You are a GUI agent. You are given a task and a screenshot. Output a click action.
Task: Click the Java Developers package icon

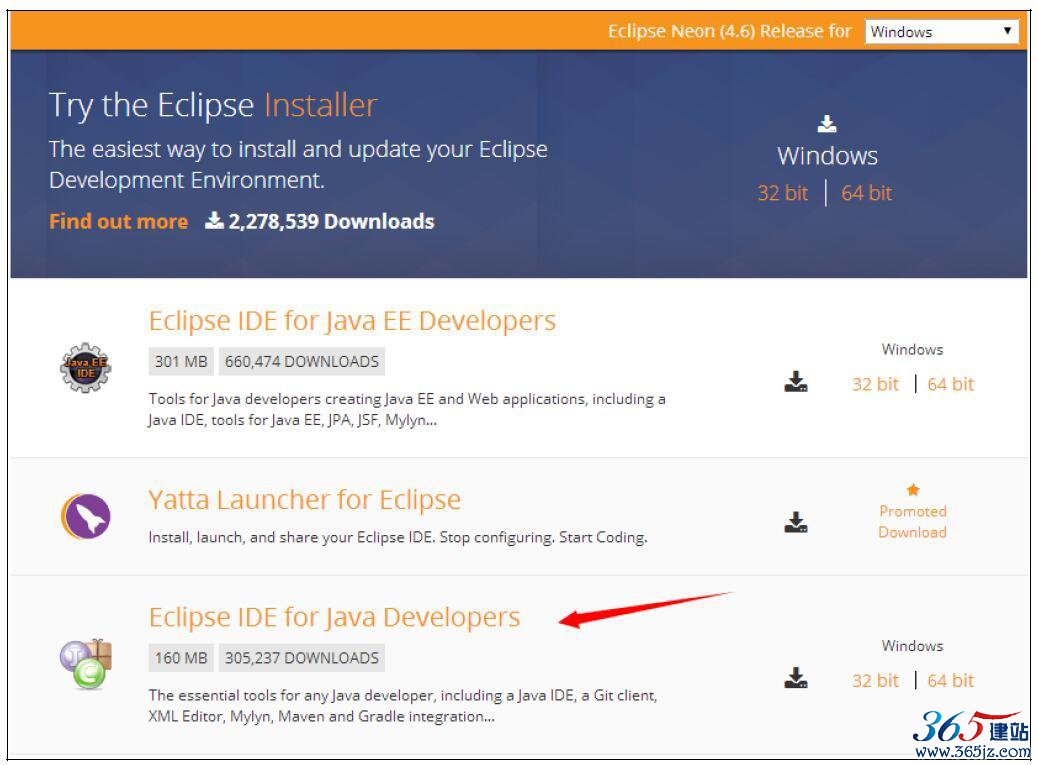coord(86,664)
